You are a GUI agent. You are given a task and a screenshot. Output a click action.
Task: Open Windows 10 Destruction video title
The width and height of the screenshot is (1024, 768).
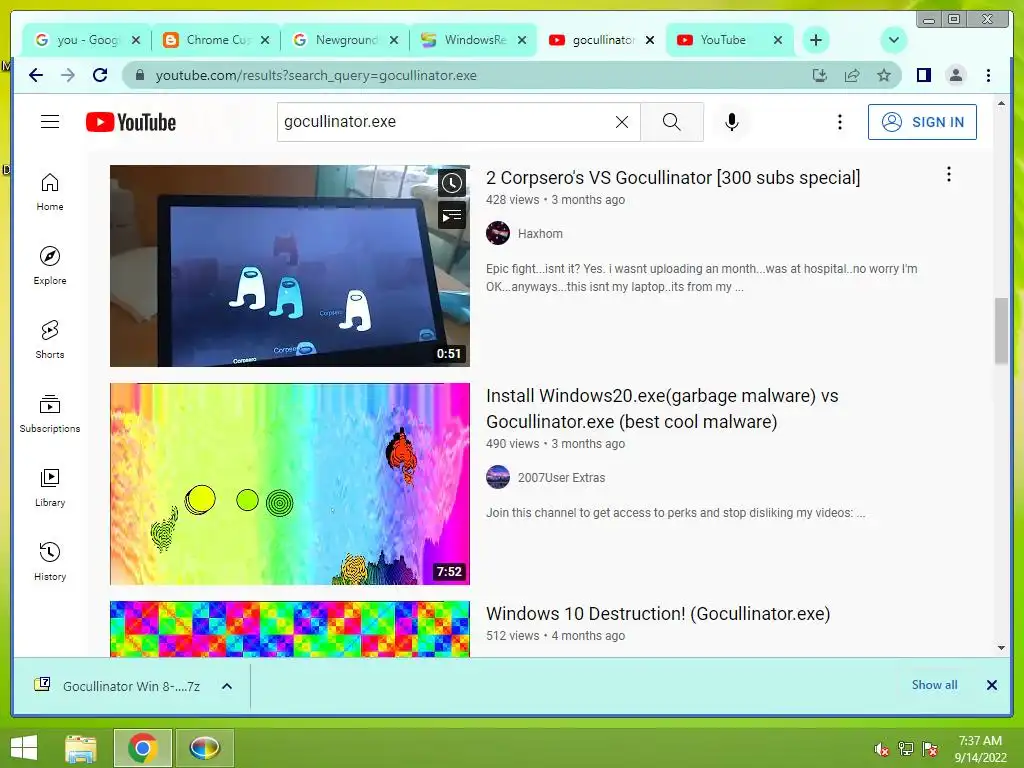[x=658, y=614]
